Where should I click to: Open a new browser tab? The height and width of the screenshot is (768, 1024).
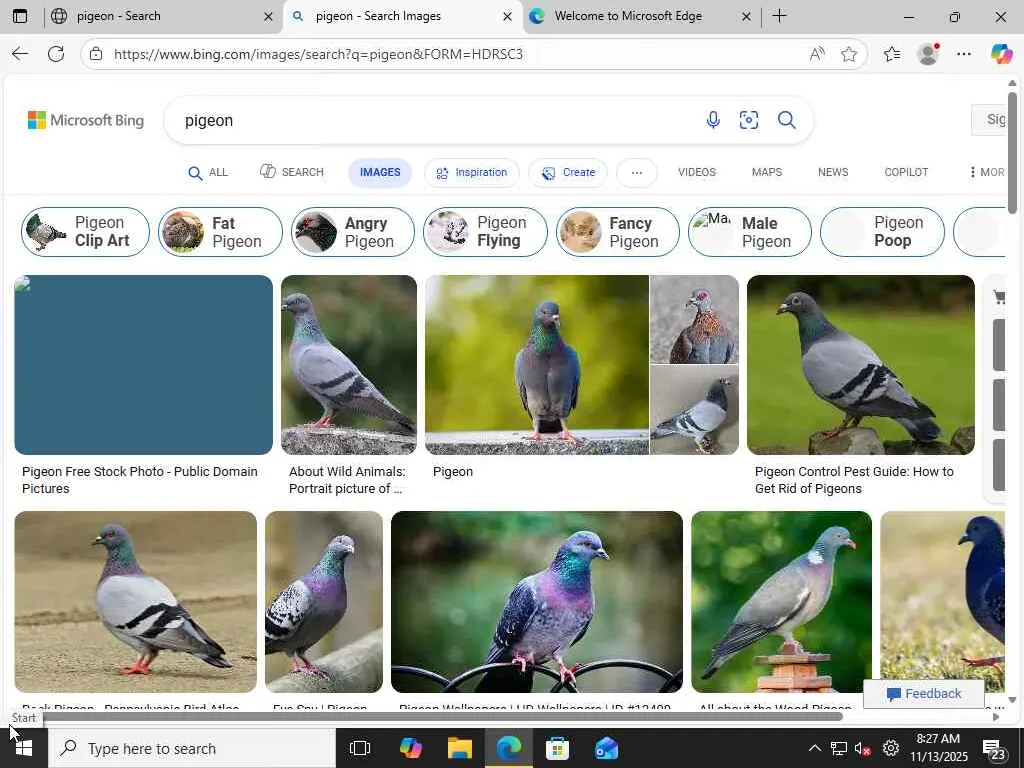tap(779, 16)
